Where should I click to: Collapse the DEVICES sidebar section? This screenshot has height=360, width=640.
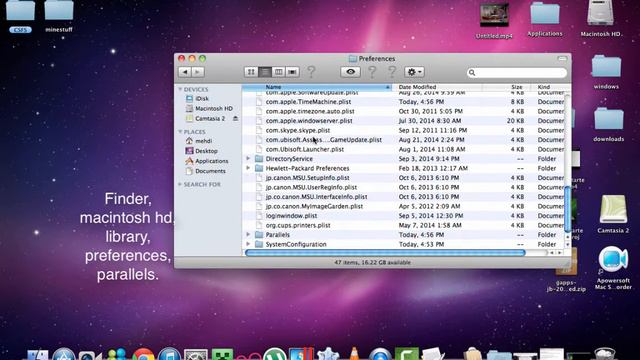coord(180,89)
